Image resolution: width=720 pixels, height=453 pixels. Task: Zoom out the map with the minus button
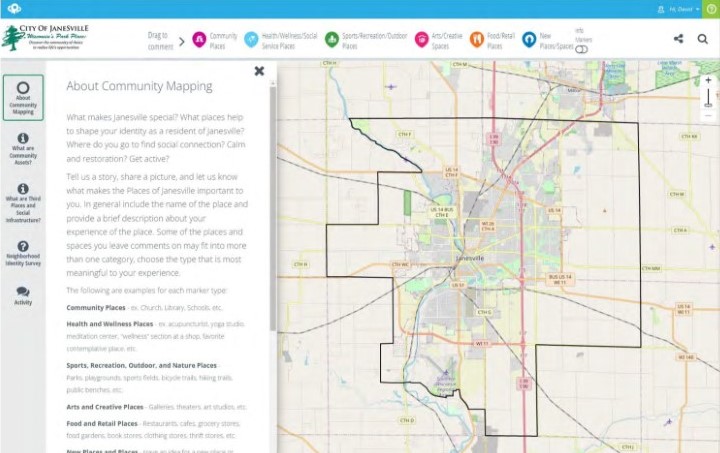coord(708,116)
